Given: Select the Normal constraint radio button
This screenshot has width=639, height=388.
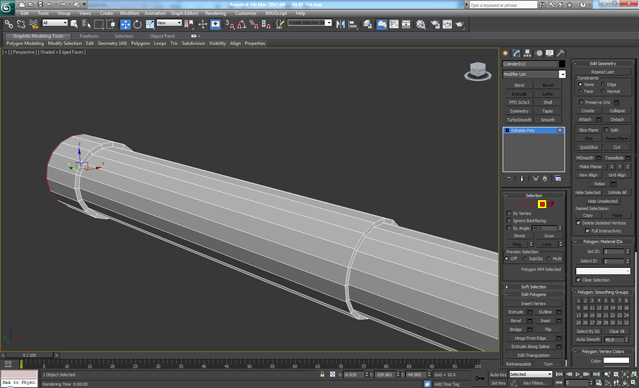Looking at the screenshot, I should (603, 91).
